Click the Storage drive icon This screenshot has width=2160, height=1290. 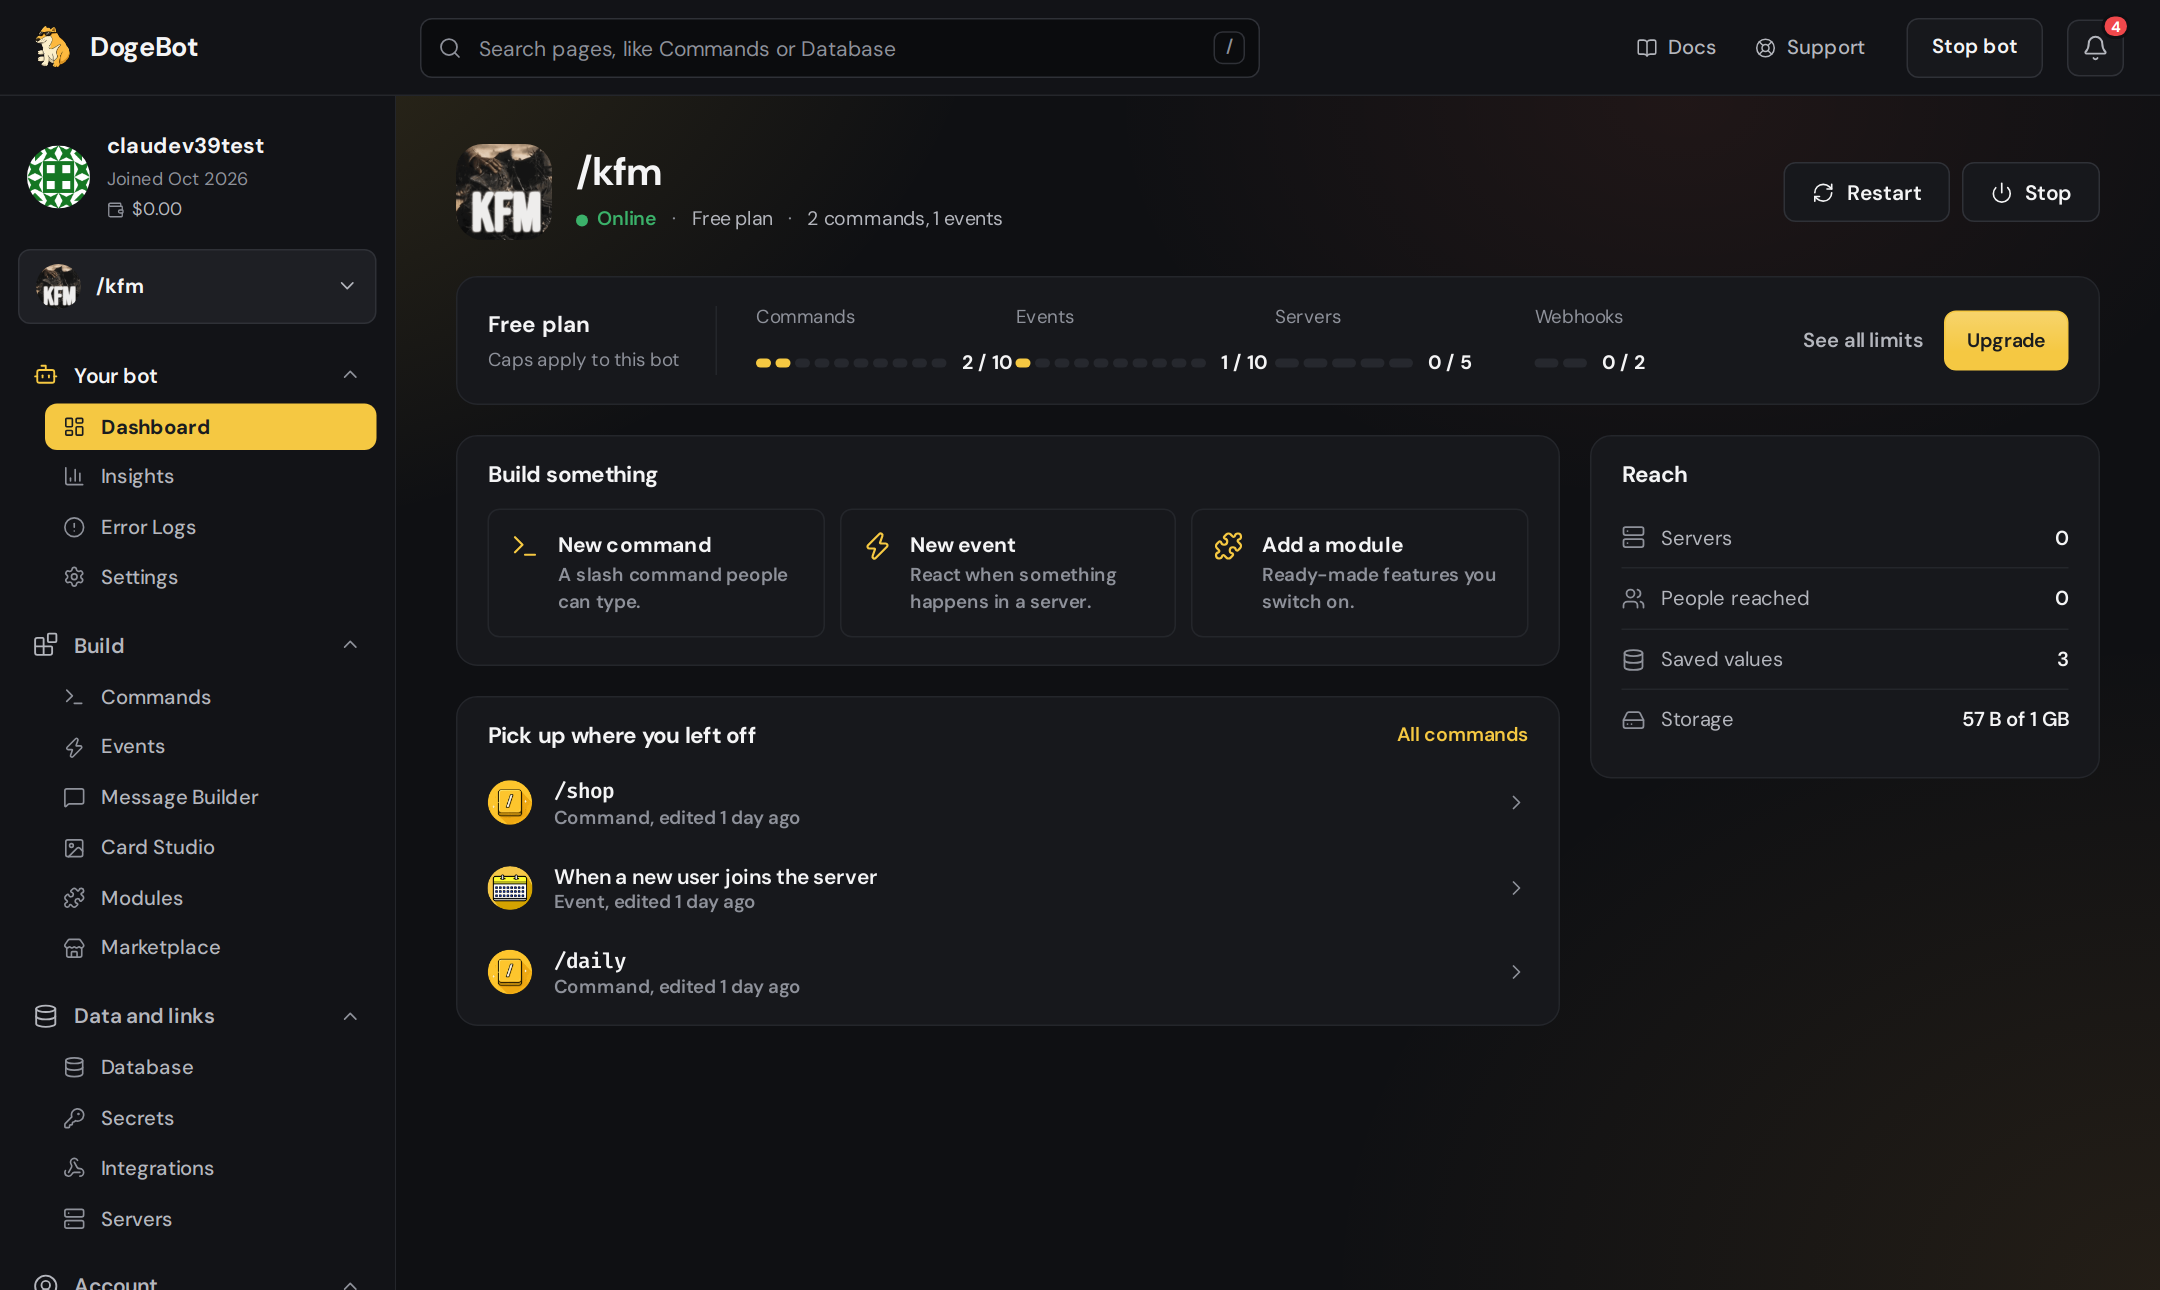pos(1633,719)
